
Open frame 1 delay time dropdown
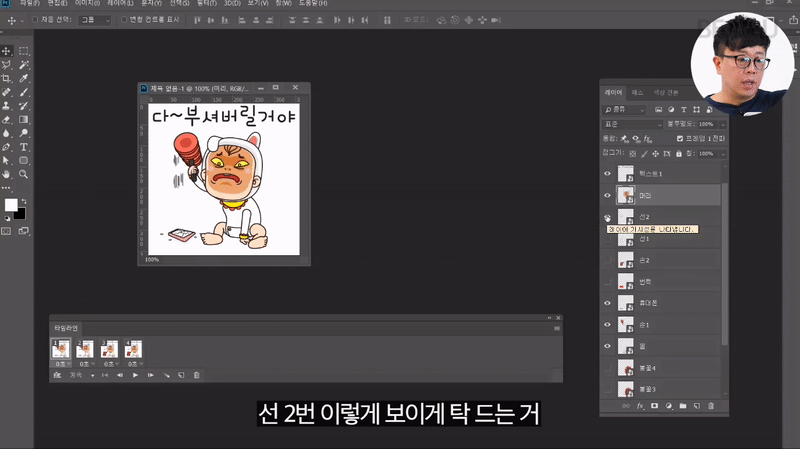click(61, 364)
